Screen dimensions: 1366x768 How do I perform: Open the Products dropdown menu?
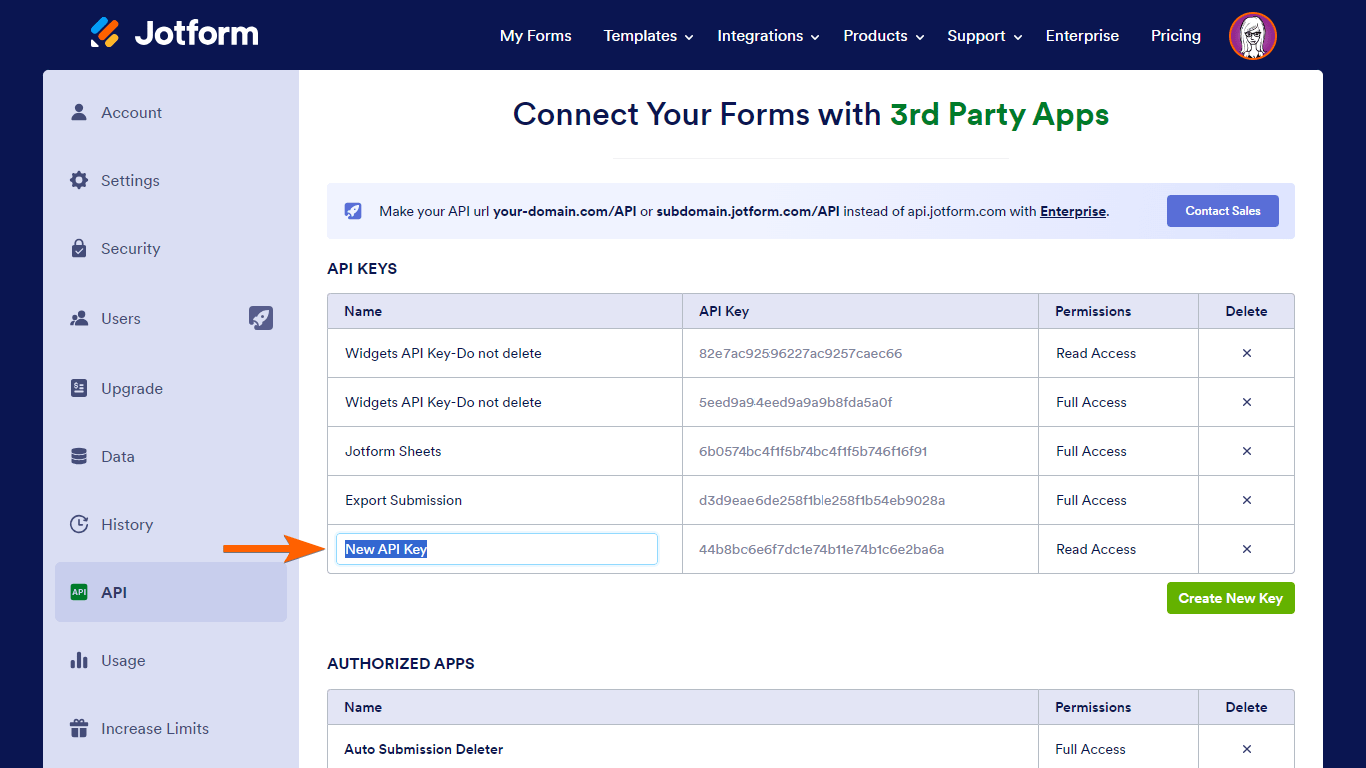point(883,36)
